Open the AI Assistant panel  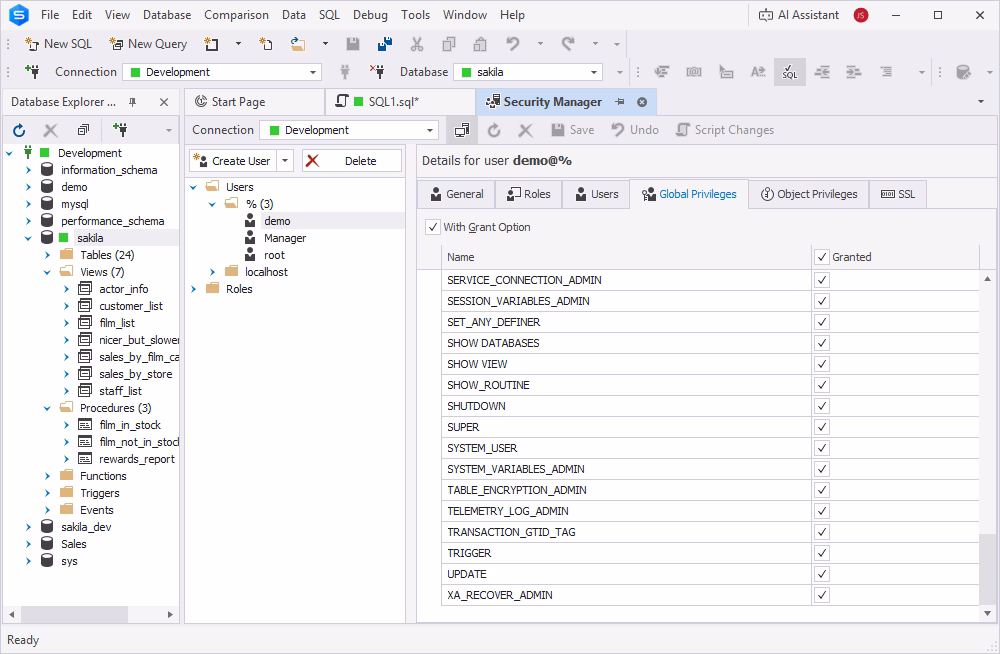(799, 15)
